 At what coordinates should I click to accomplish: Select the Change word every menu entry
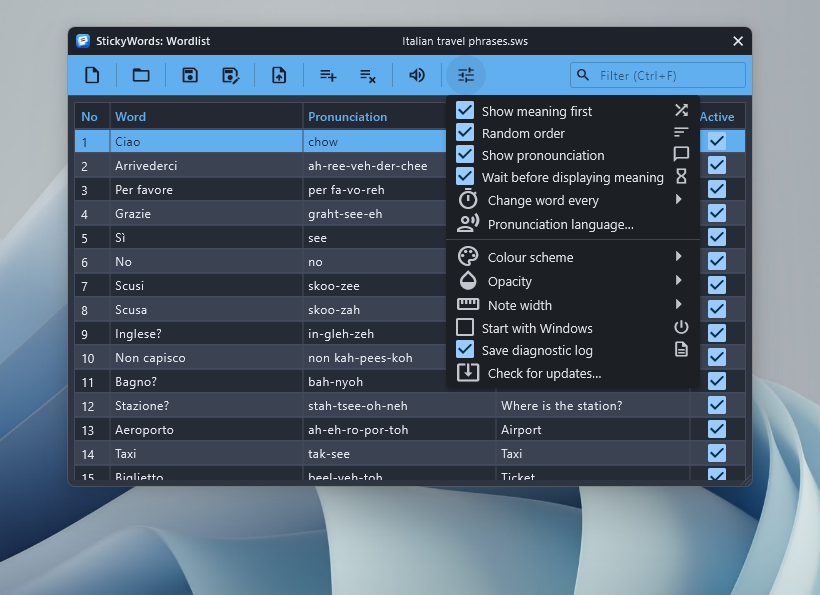coord(573,200)
